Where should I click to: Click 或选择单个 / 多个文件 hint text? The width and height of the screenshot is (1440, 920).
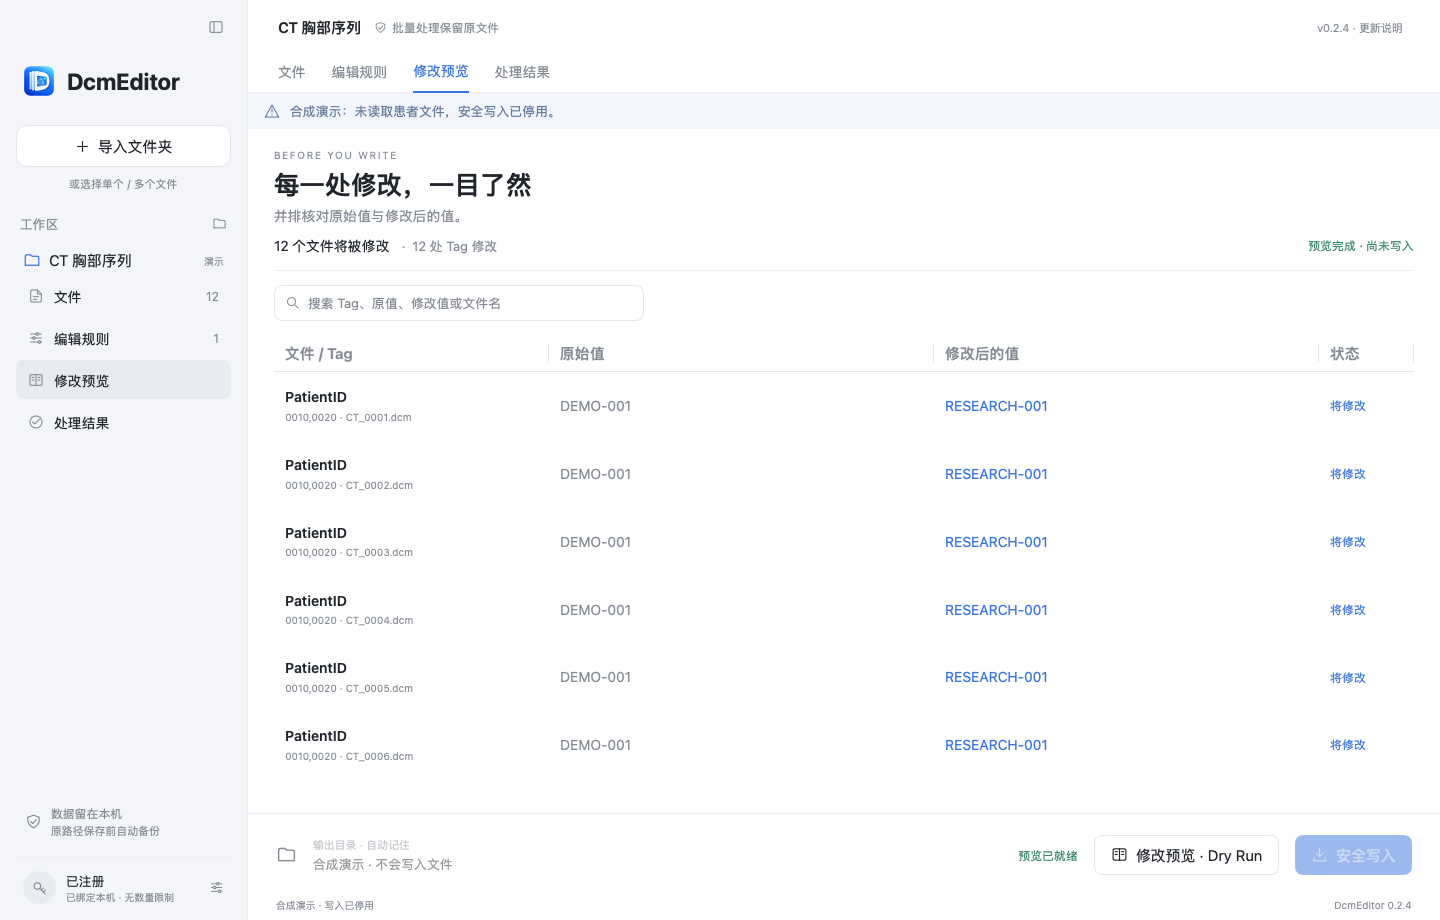[x=123, y=184]
